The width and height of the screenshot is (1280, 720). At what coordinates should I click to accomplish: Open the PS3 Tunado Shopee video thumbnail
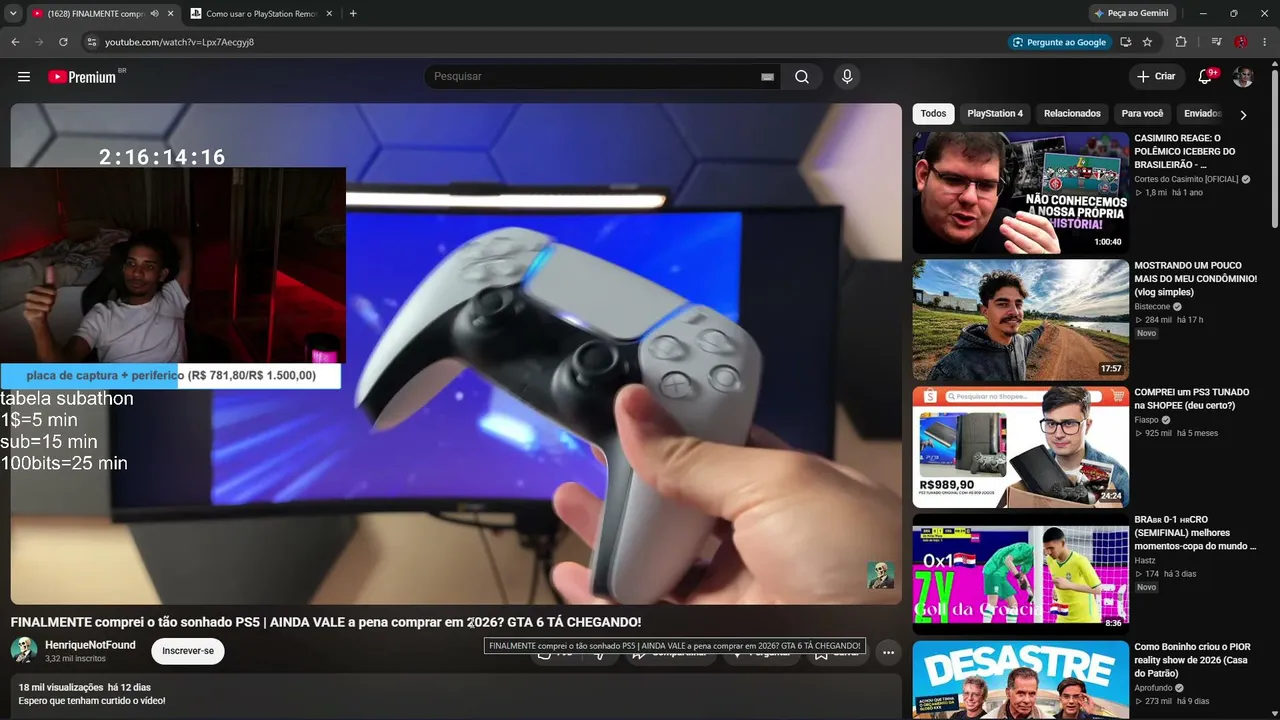[1020, 447]
